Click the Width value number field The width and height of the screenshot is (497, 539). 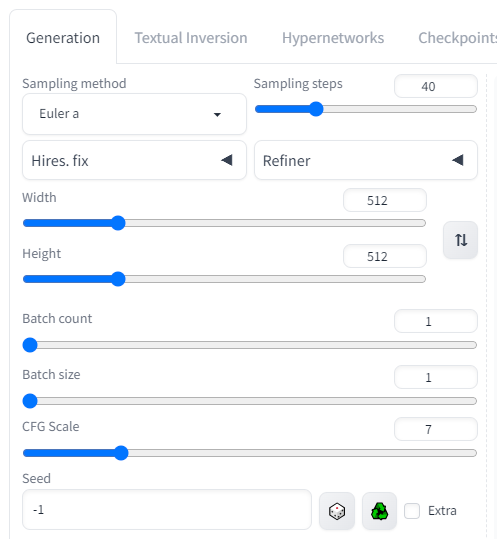click(x=385, y=200)
